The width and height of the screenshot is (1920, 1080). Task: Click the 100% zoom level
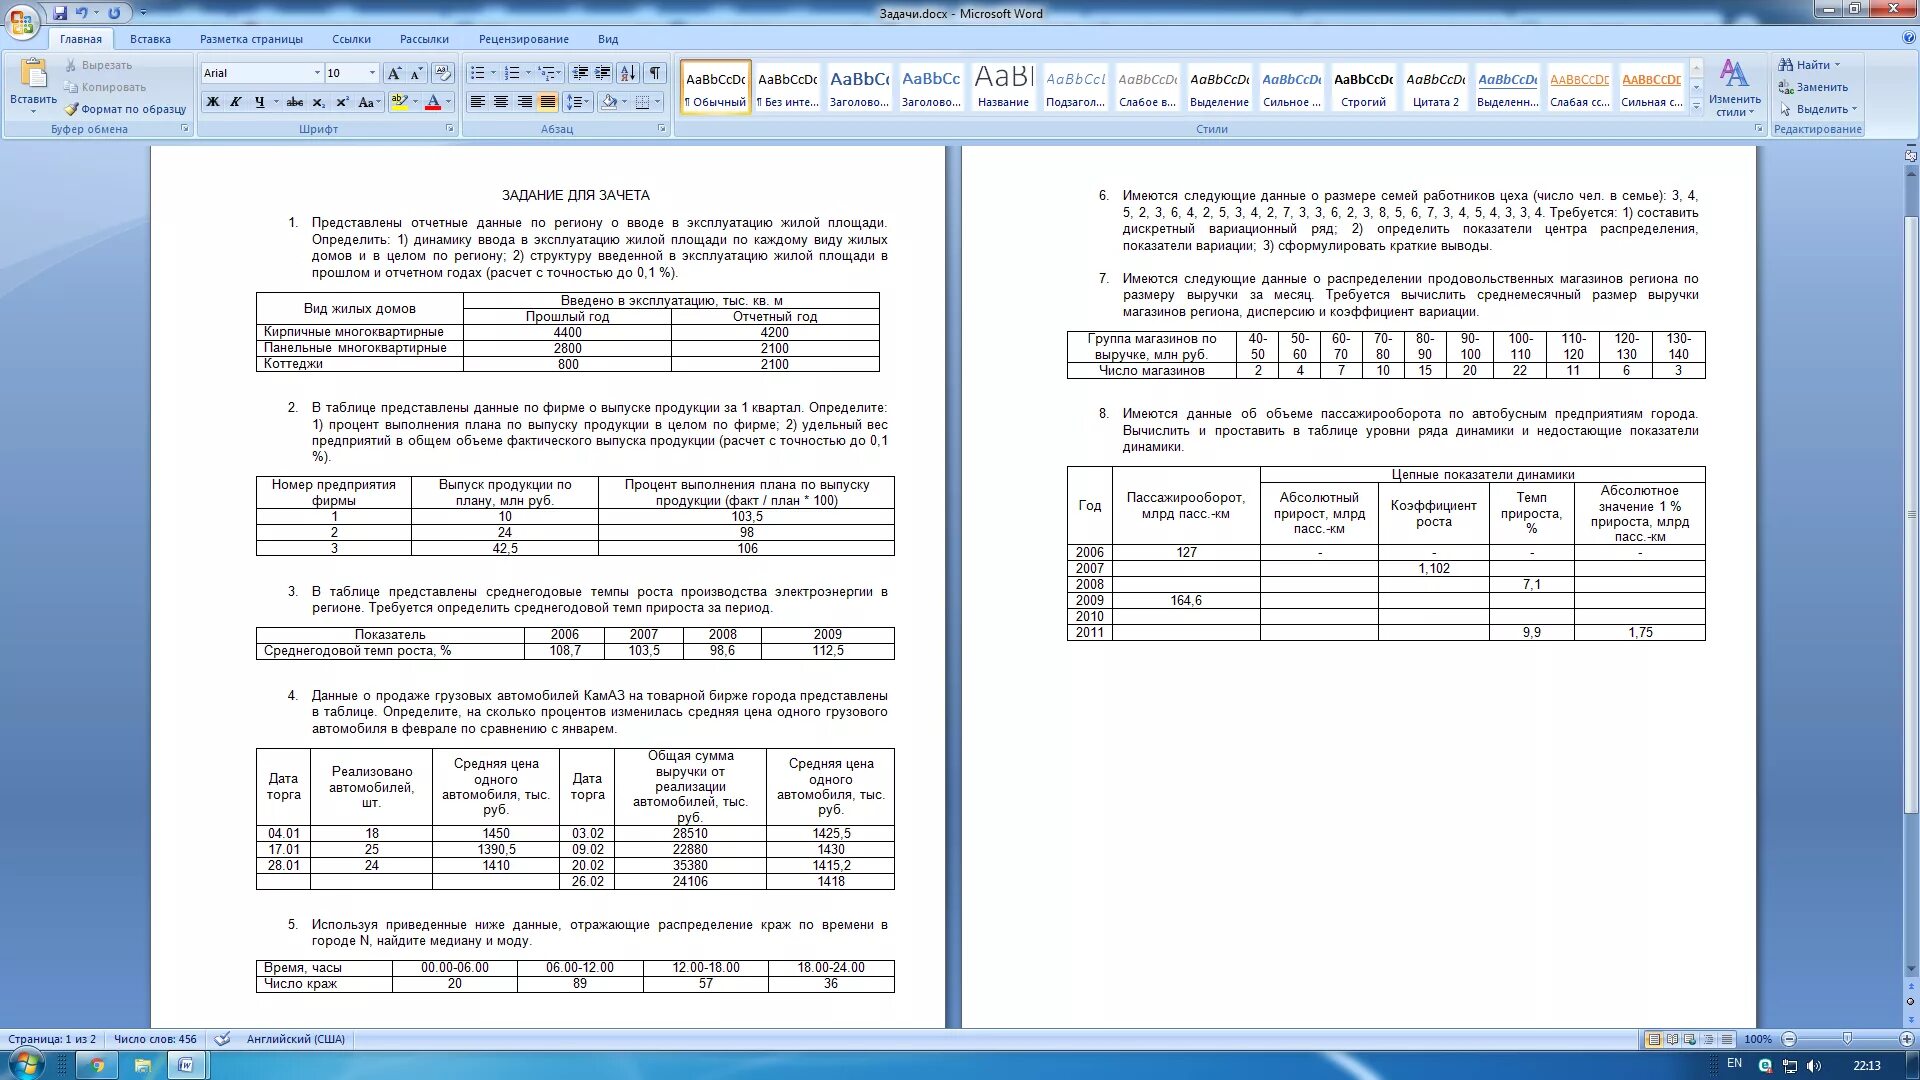(x=1757, y=1039)
